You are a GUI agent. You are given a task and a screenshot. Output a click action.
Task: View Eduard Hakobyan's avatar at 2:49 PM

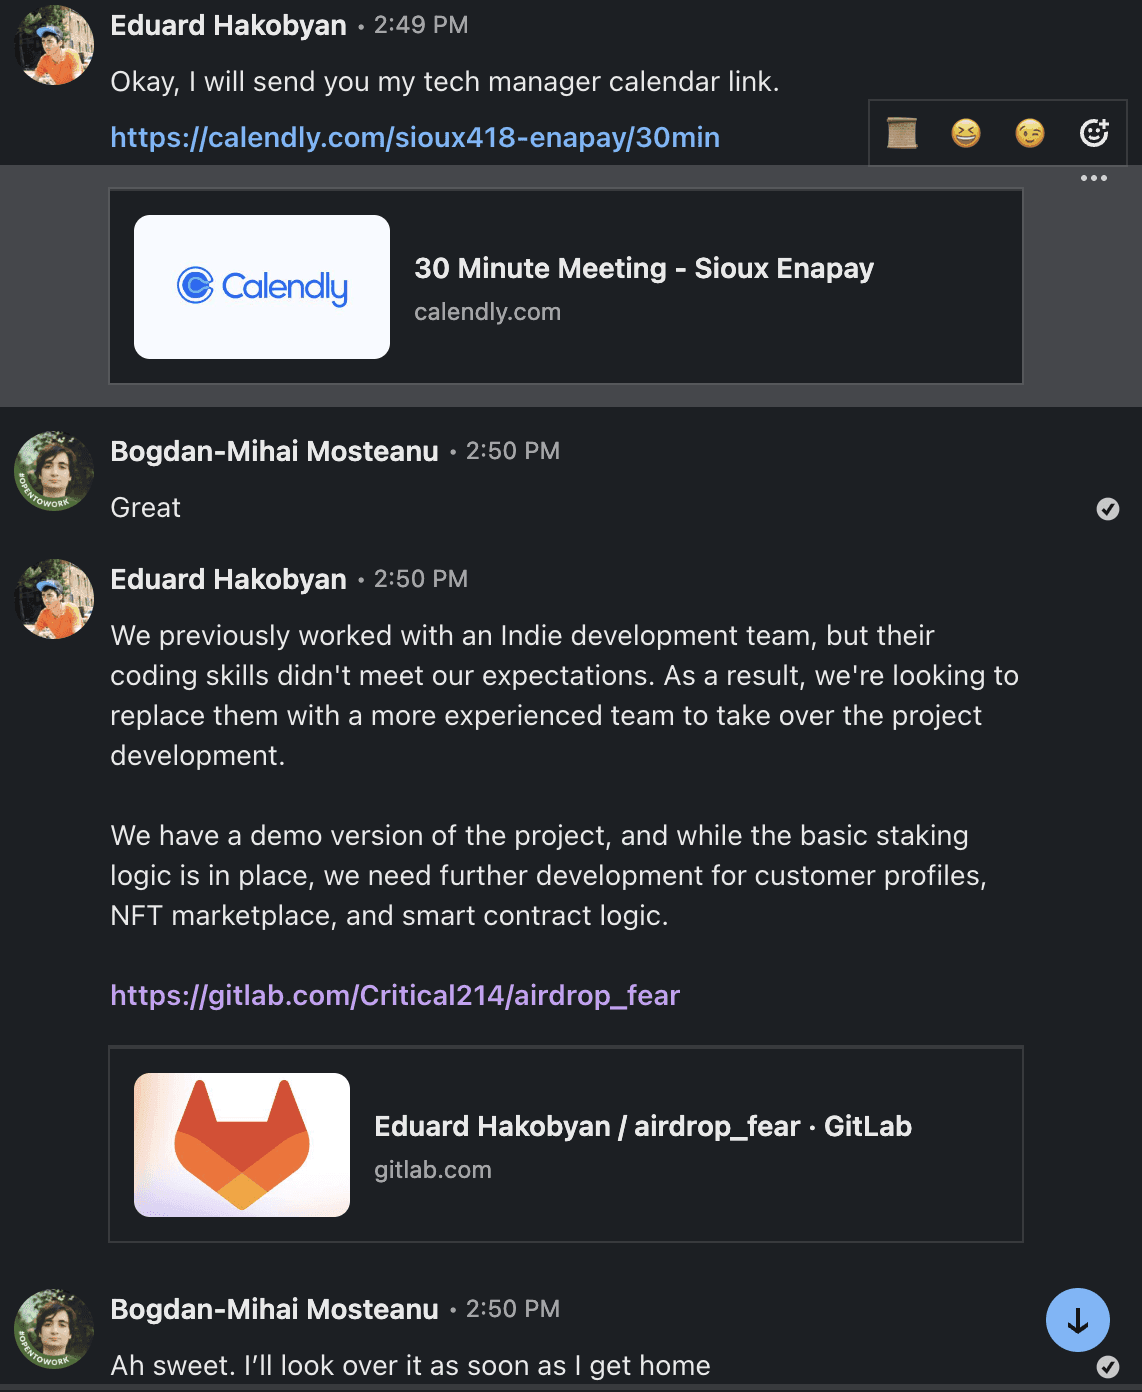[54, 45]
